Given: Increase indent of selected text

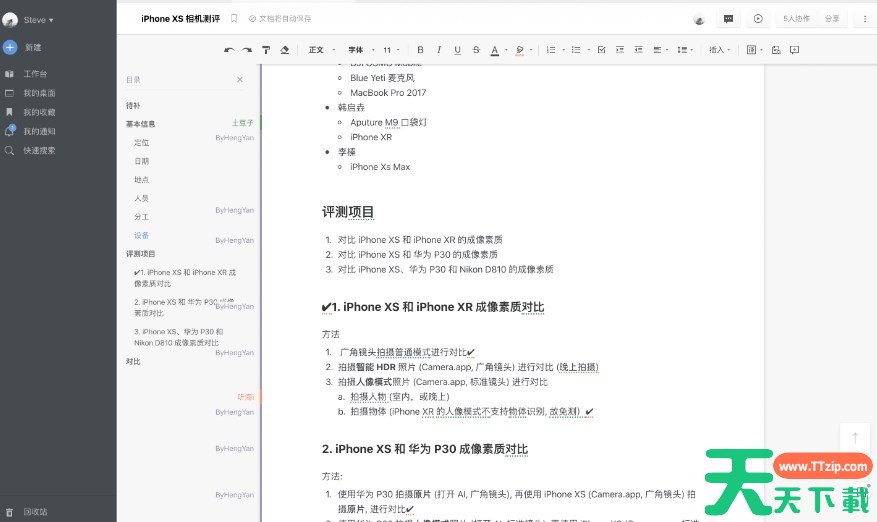Looking at the screenshot, I should point(620,50).
